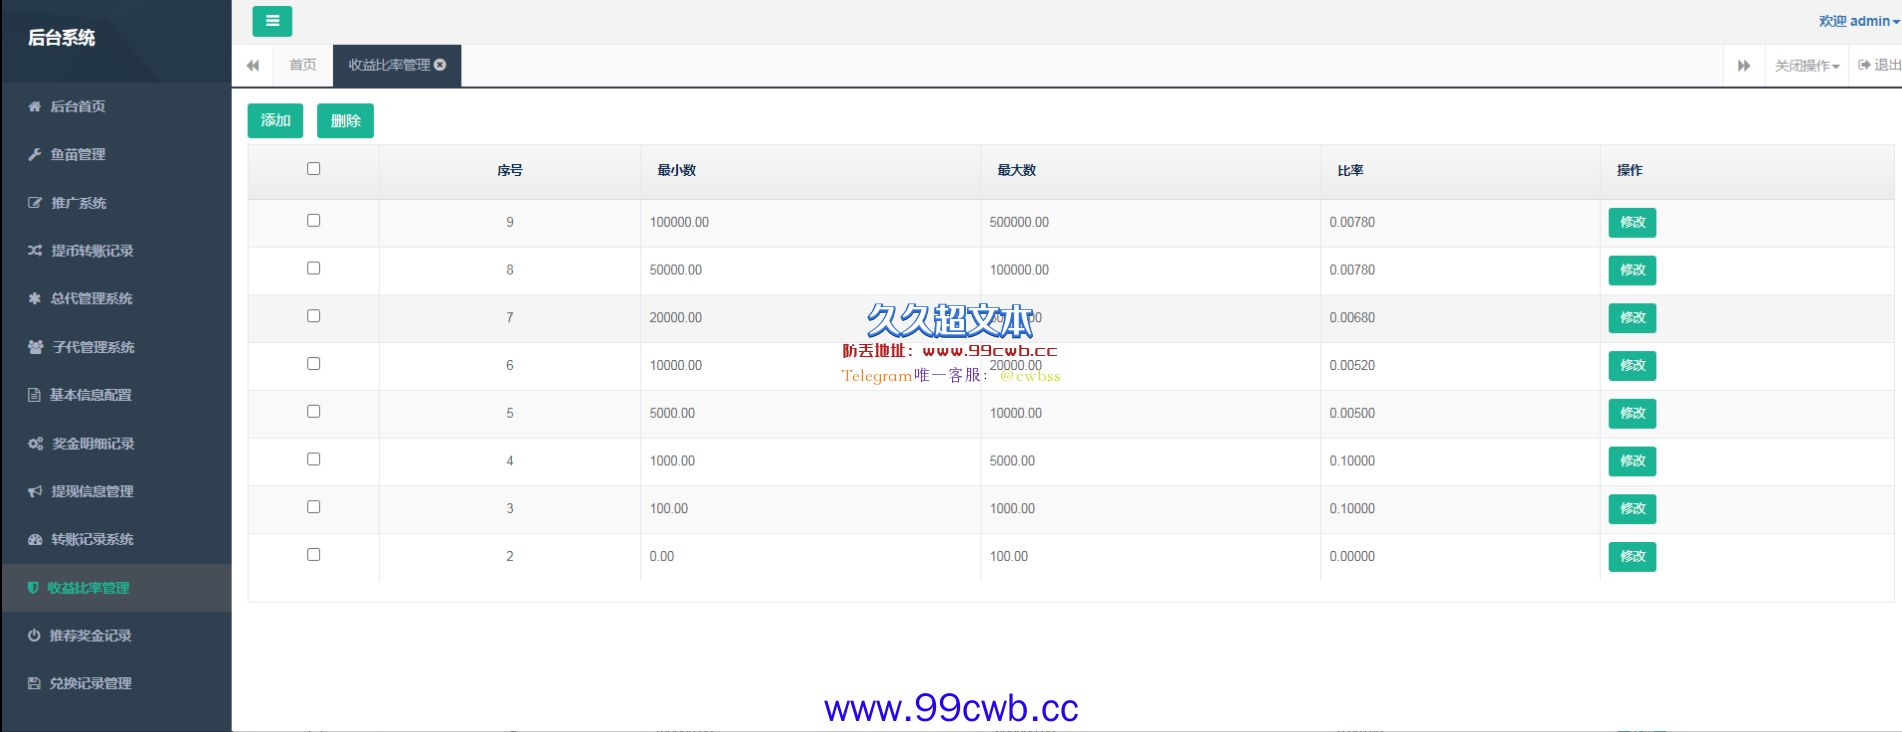The height and width of the screenshot is (732, 1902).
Task: Click 修改 for row 3
Action: point(1632,509)
